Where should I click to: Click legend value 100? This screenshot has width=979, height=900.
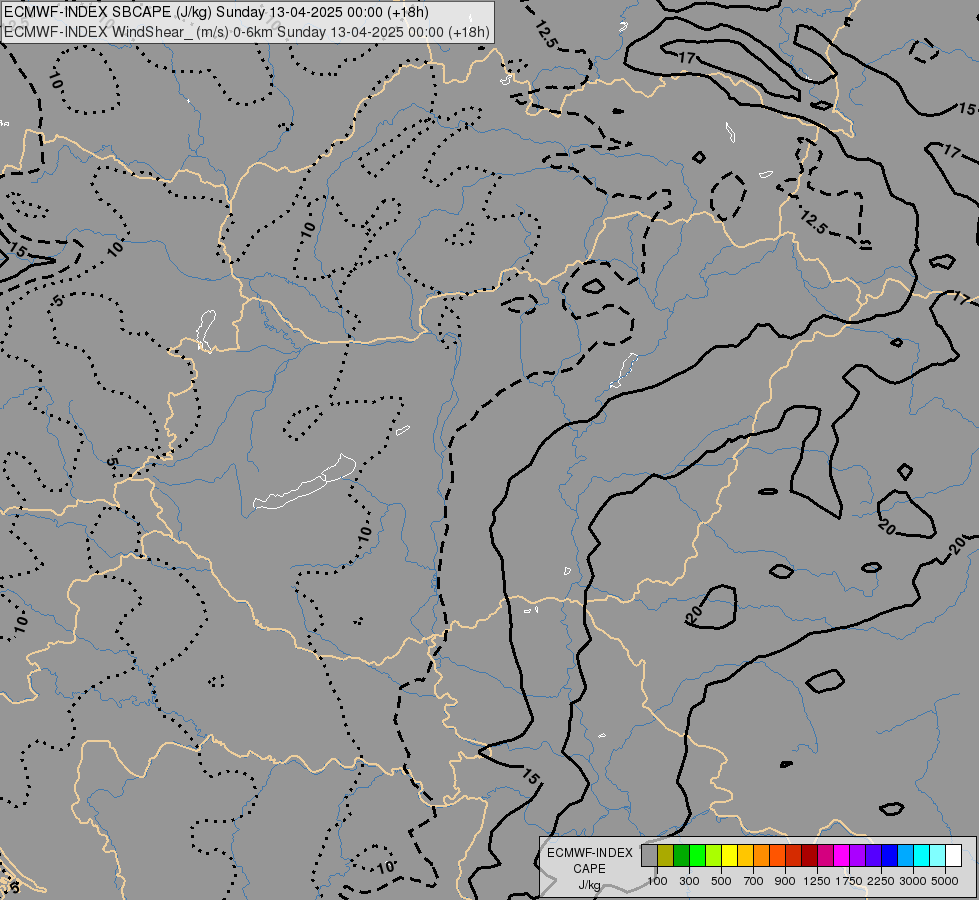[x=657, y=881]
